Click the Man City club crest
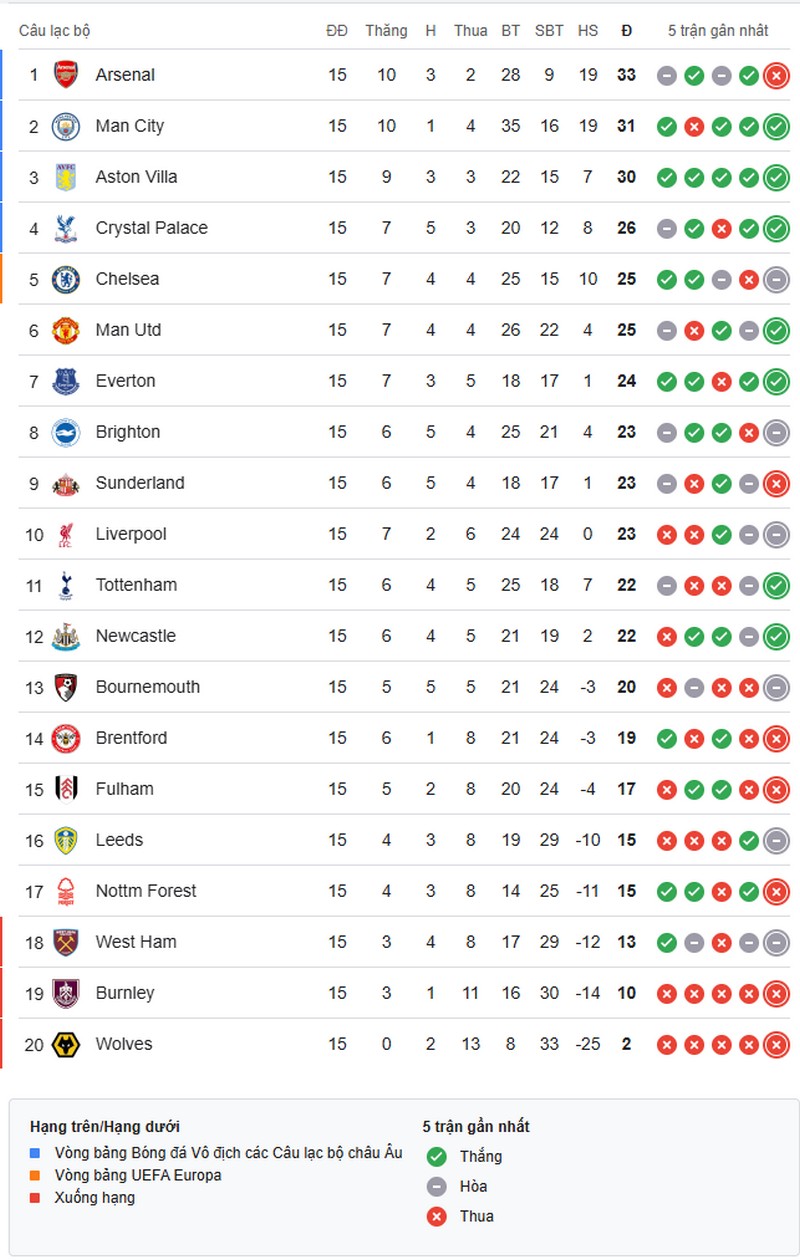Viewport: 800px width, 1260px height. click(x=66, y=126)
